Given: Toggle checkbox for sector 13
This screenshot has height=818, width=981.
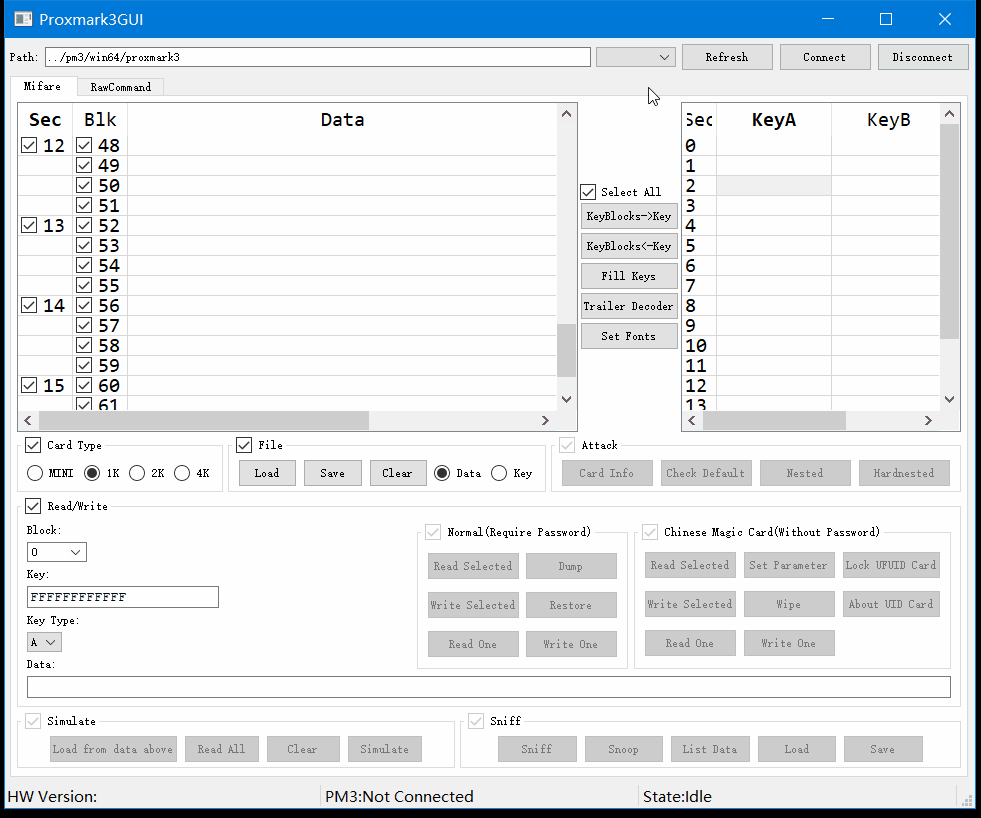Looking at the screenshot, I should (29, 226).
